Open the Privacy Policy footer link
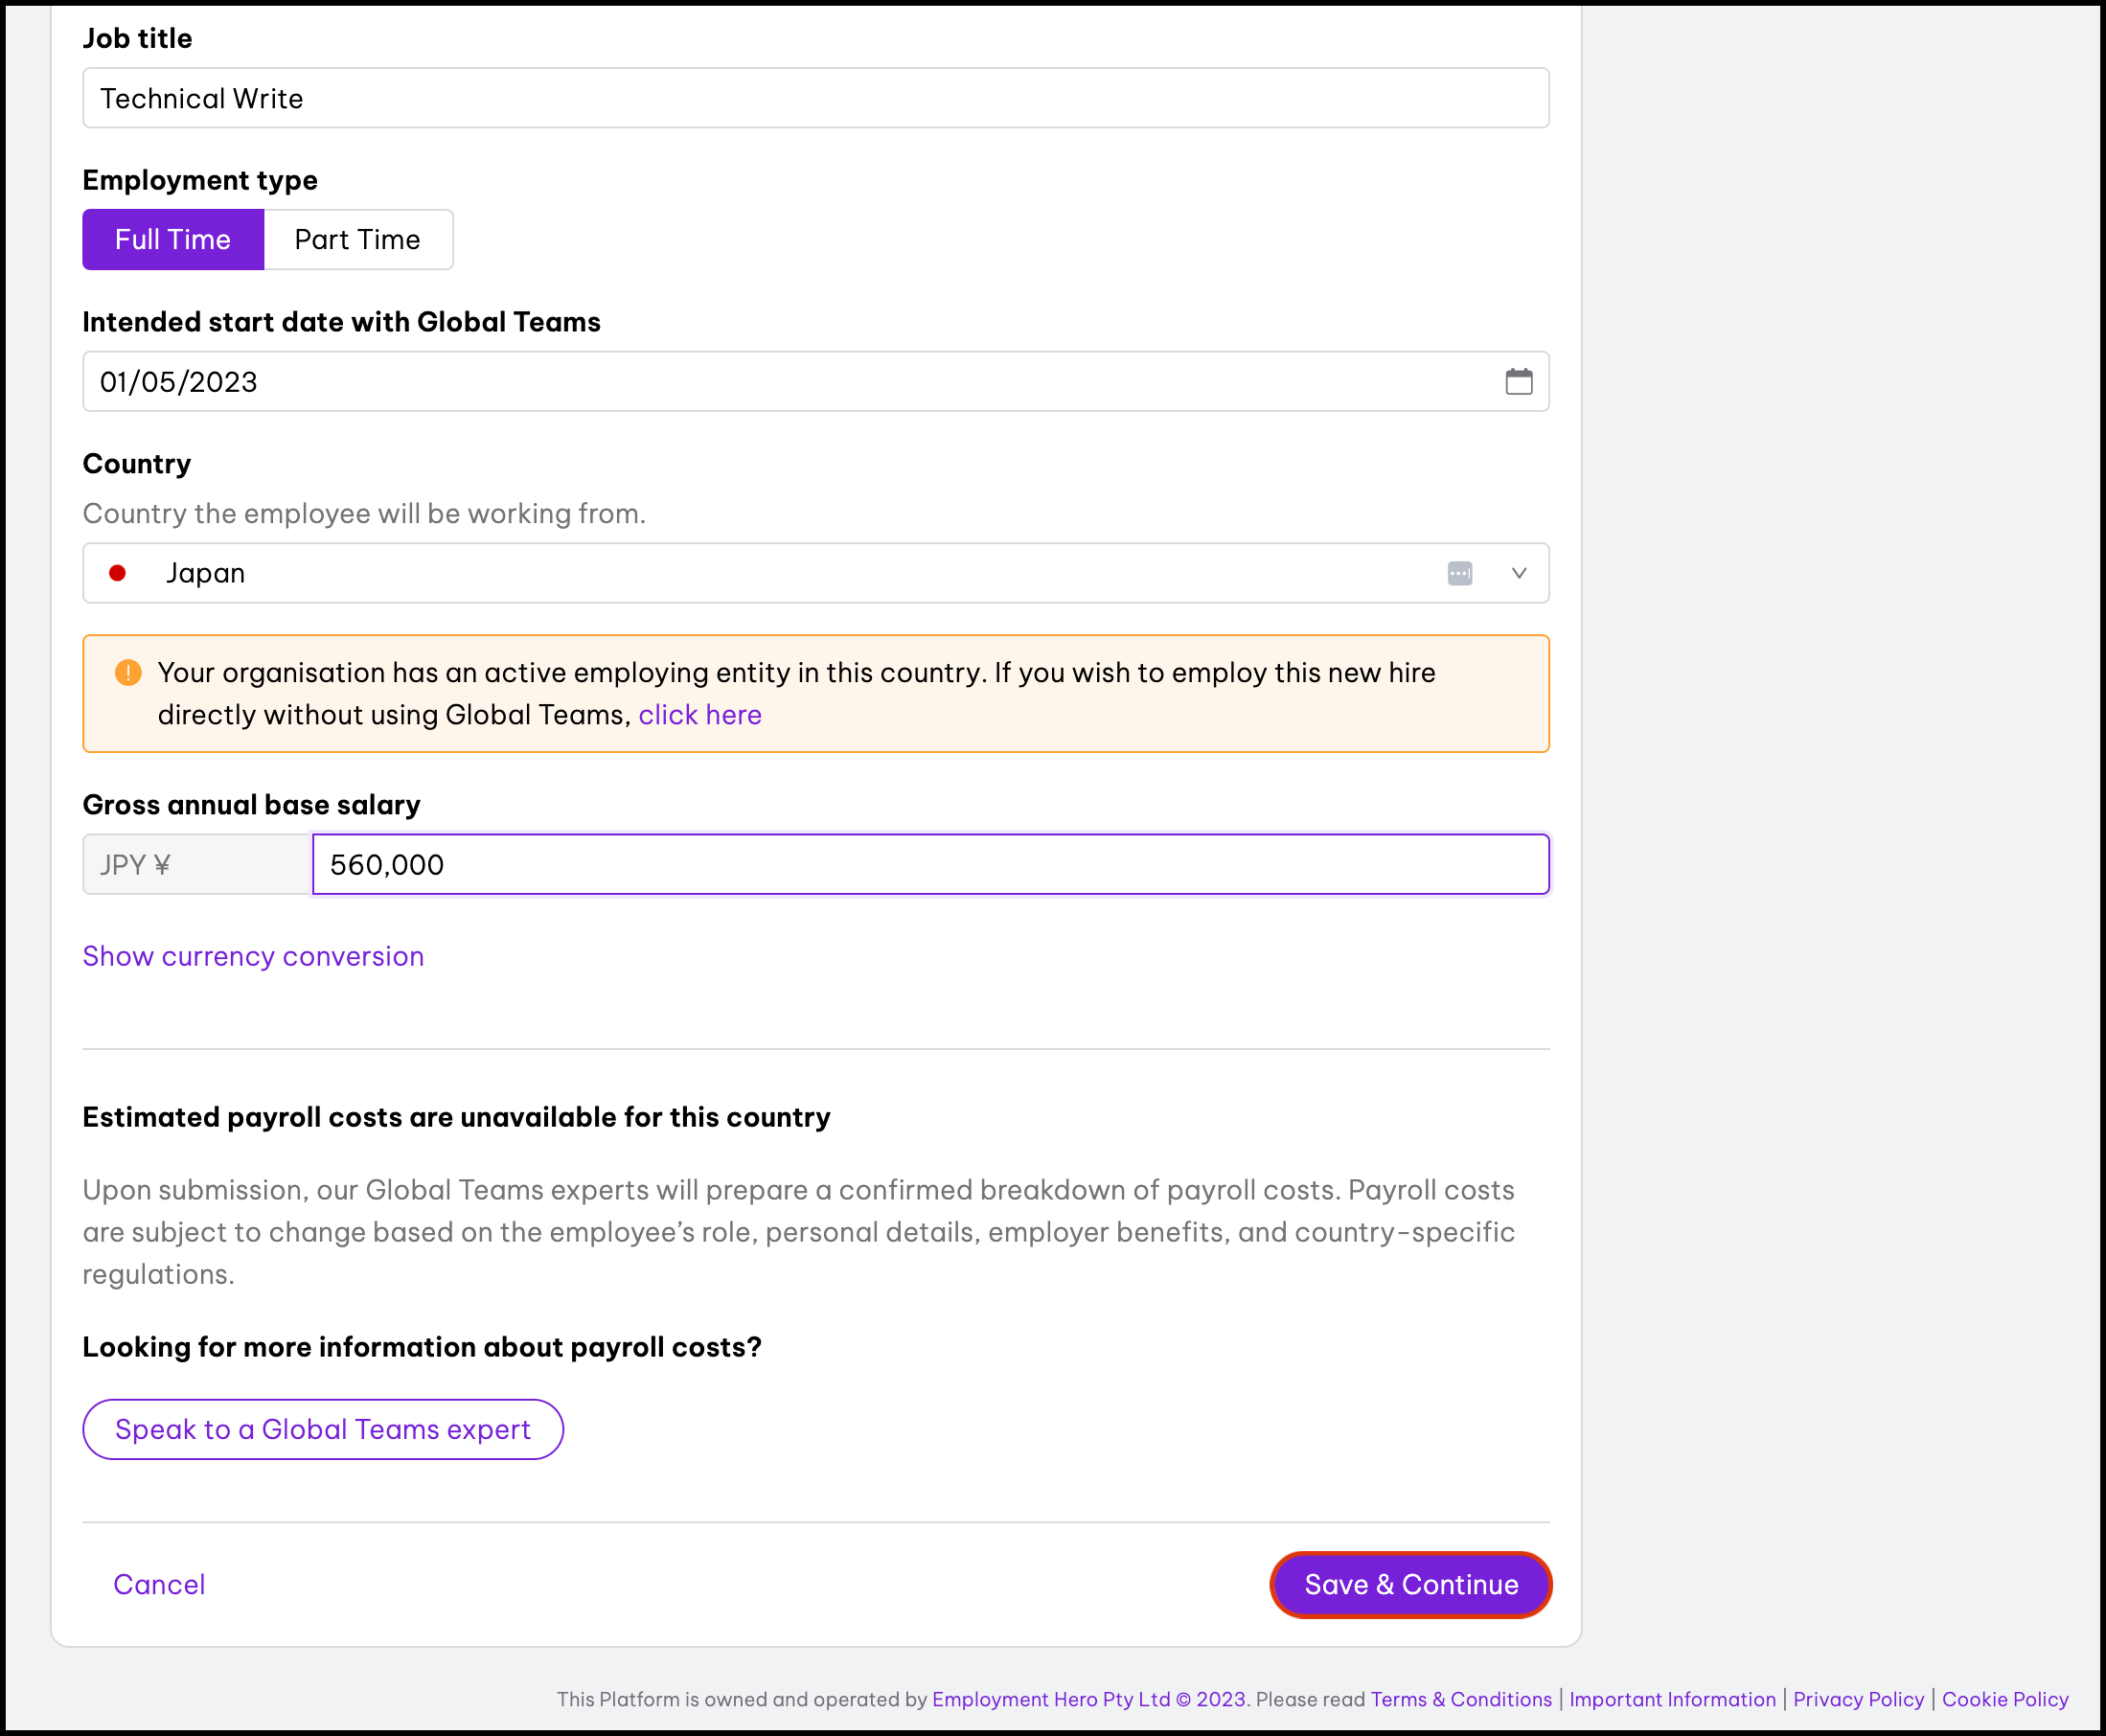Screen dimensions: 2106x1736 [x=1858, y=1699]
